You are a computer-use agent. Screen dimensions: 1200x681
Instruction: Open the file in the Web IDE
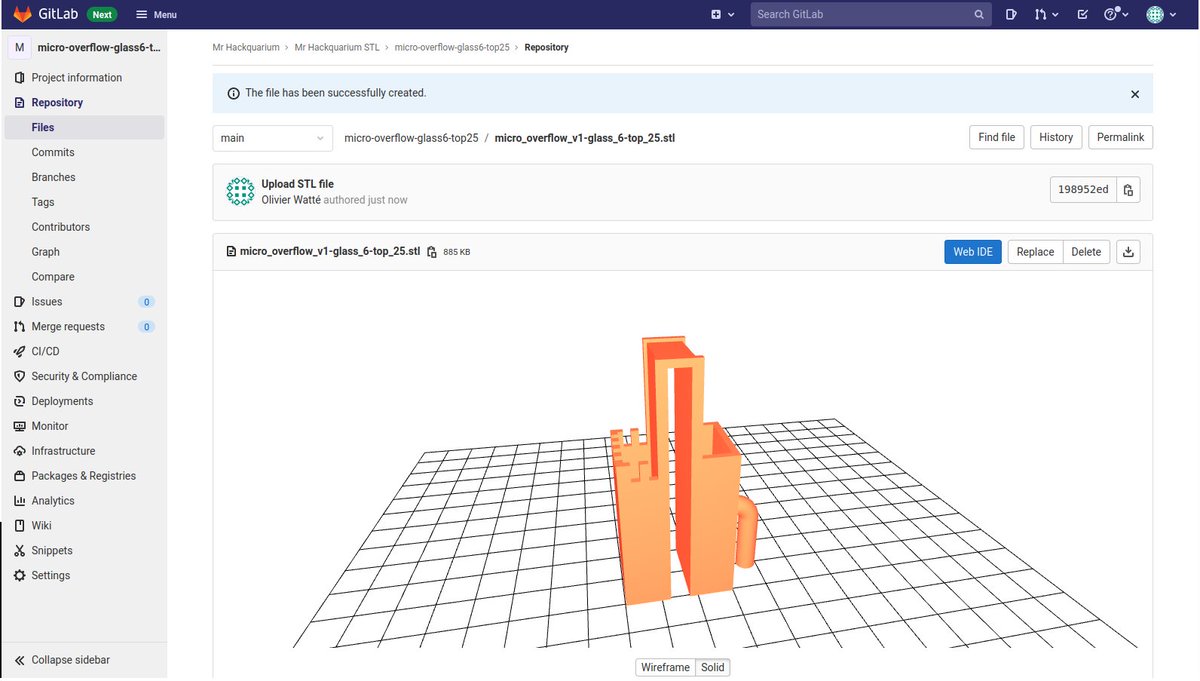point(972,251)
